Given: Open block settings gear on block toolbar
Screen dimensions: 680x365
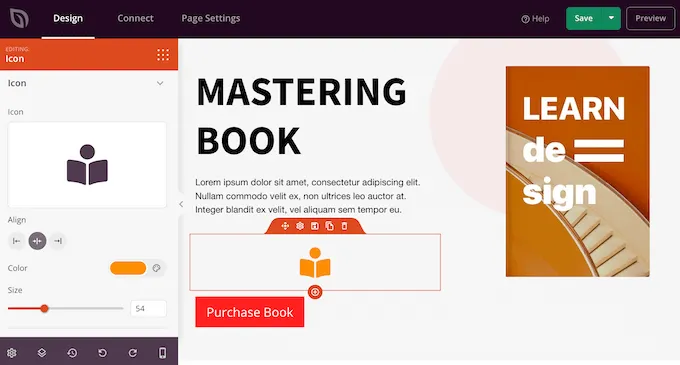Looking at the screenshot, I should [x=300, y=226].
